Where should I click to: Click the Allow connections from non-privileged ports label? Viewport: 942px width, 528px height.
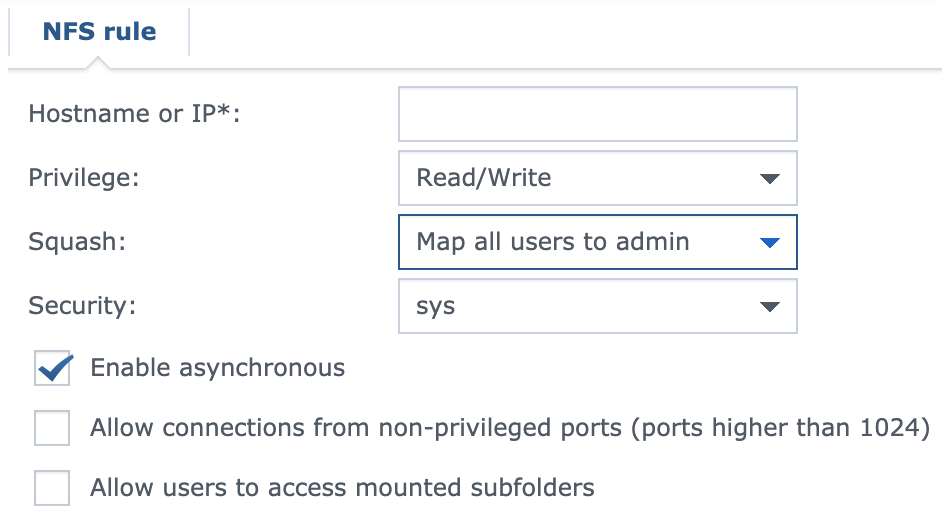click(510, 429)
